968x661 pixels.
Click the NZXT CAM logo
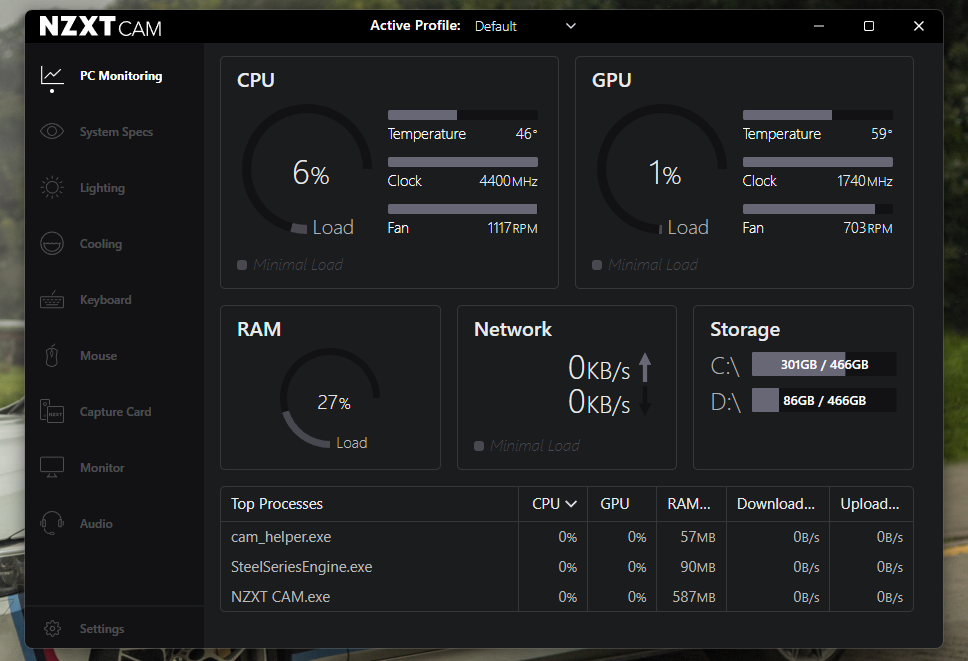point(101,27)
